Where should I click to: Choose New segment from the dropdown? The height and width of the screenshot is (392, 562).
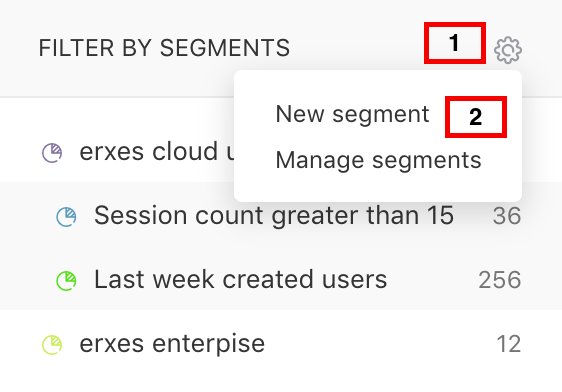[352, 114]
